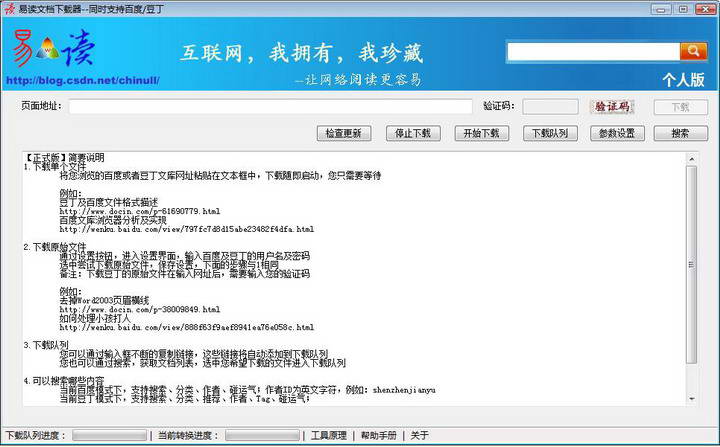Click the scrollbar up arrow

pyautogui.click(x=692, y=159)
